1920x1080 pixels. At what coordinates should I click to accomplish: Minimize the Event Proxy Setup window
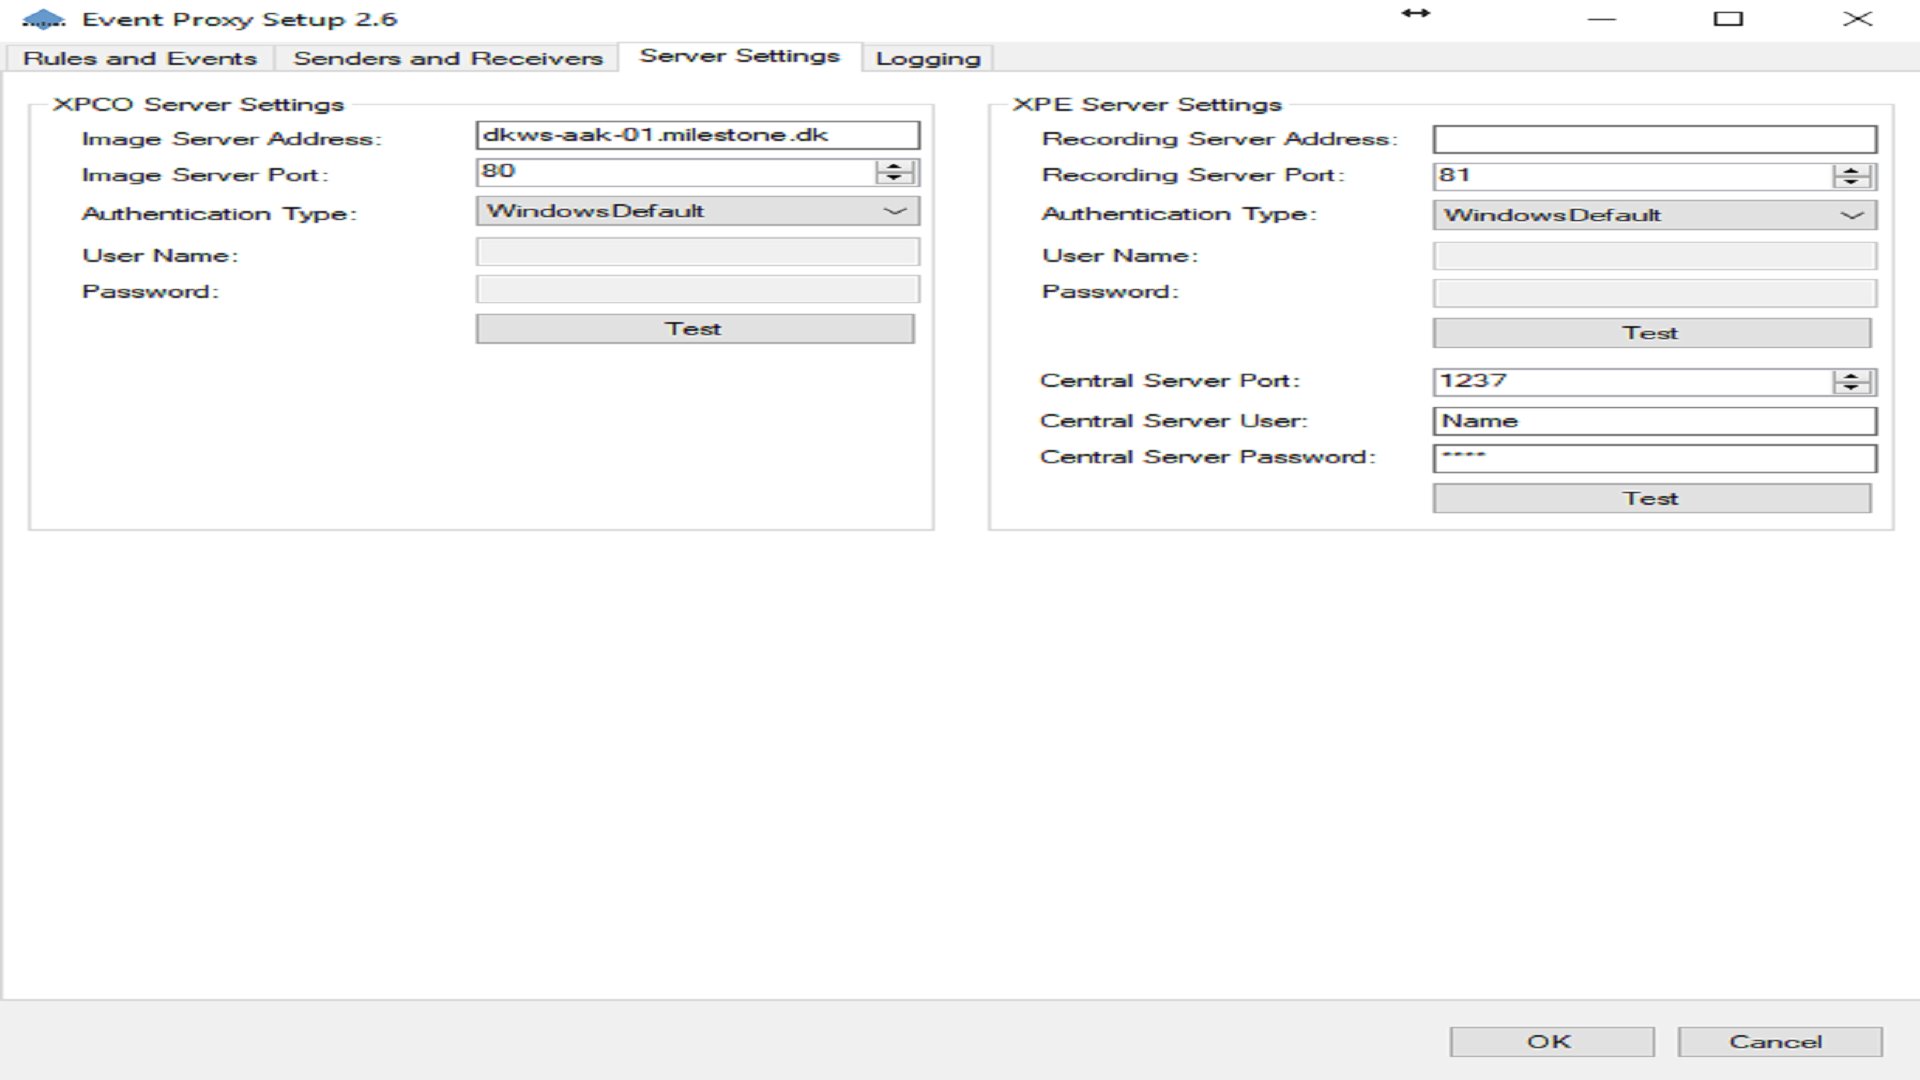(1602, 19)
